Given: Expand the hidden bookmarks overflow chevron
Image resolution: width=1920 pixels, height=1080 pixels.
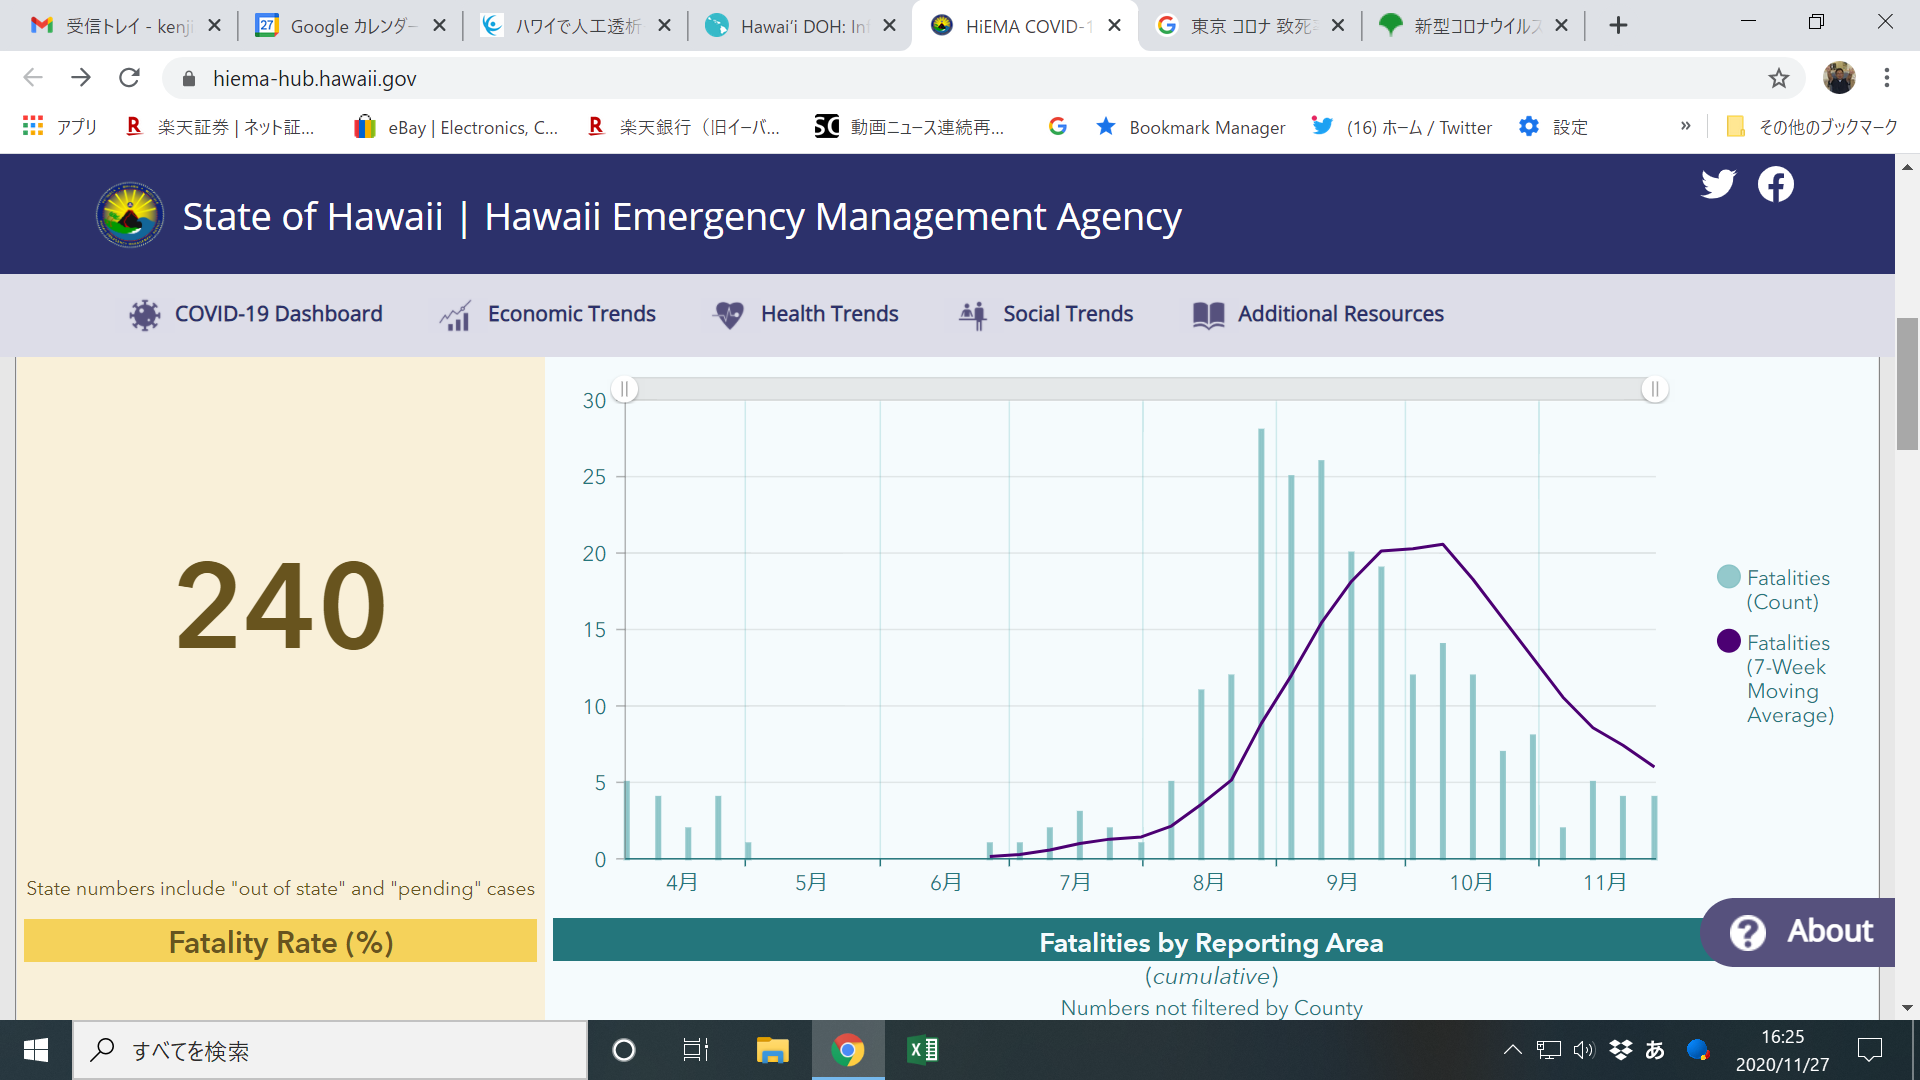Looking at the screenshot, I should click(x=1685, y=127).
